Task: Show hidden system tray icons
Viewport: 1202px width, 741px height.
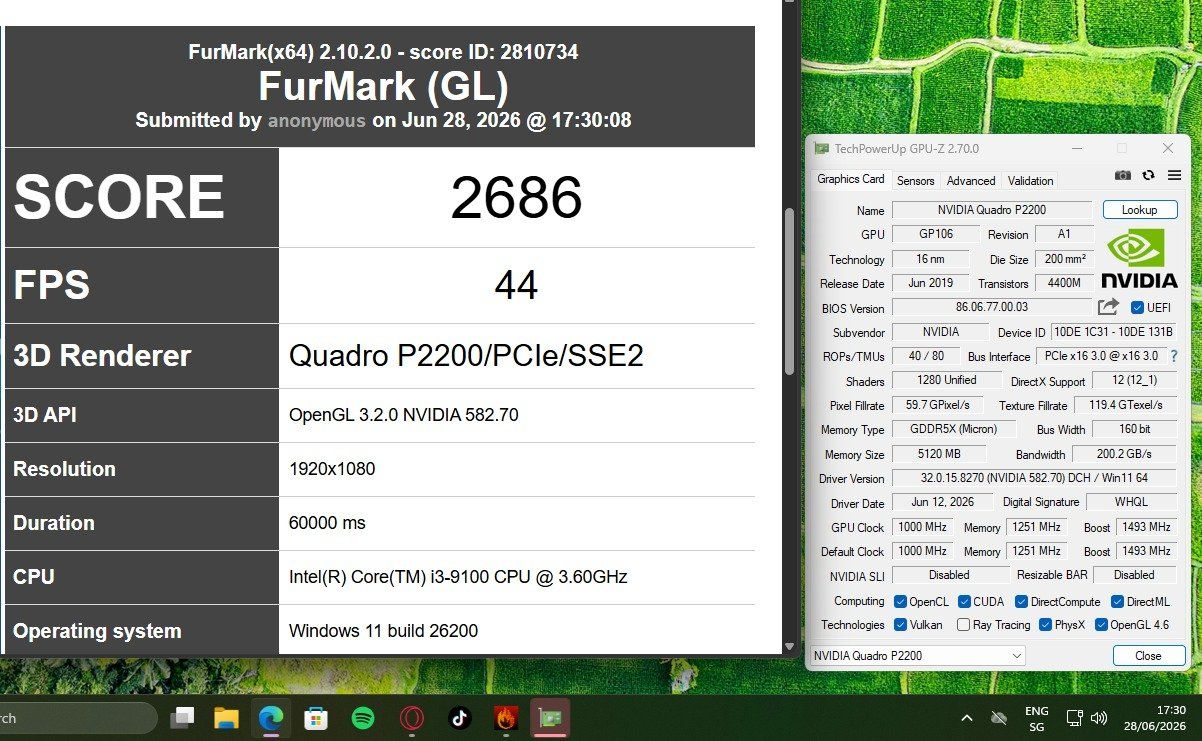Action: (x=966, y=718)
